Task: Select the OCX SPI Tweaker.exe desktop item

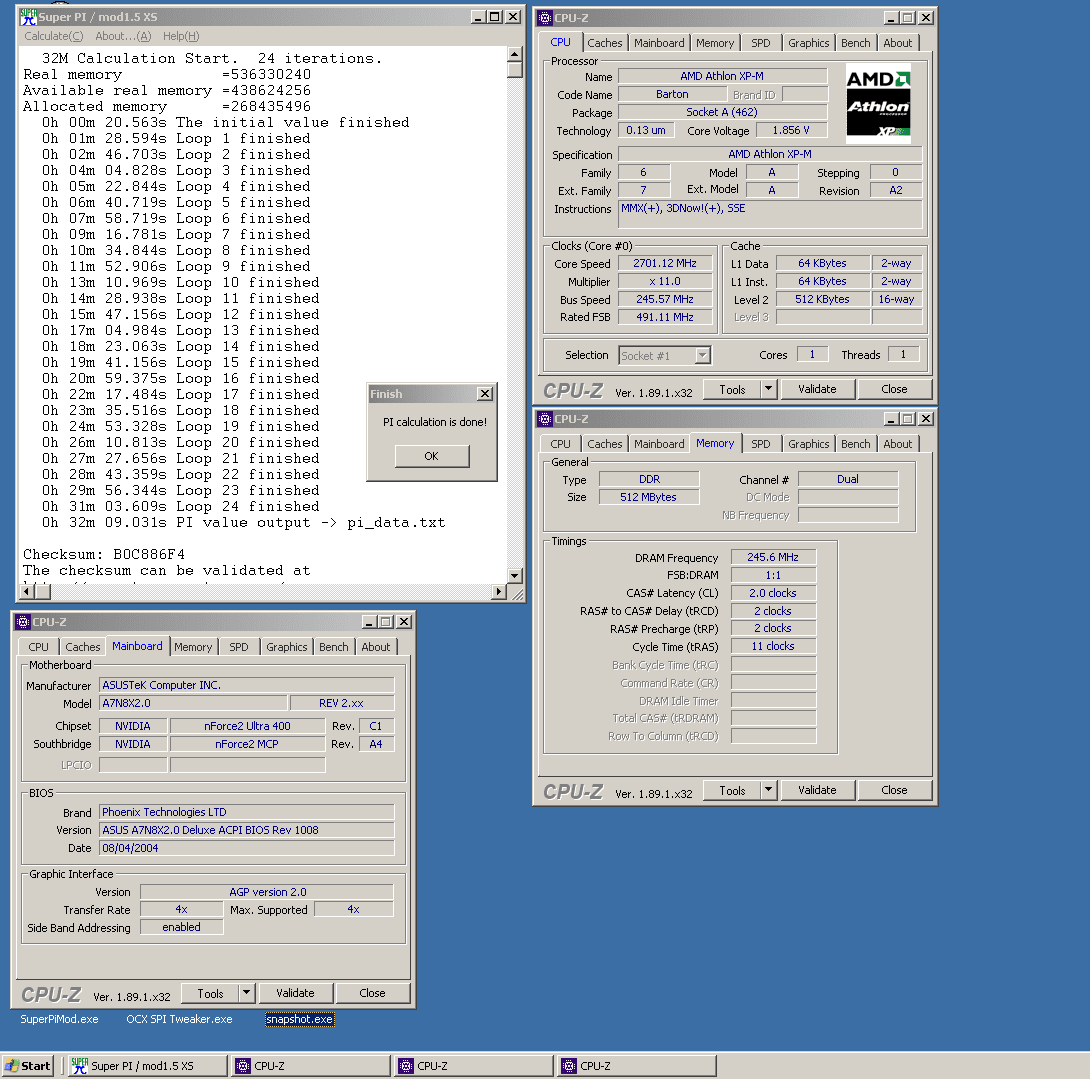Action: click(x=179, y=1020)
